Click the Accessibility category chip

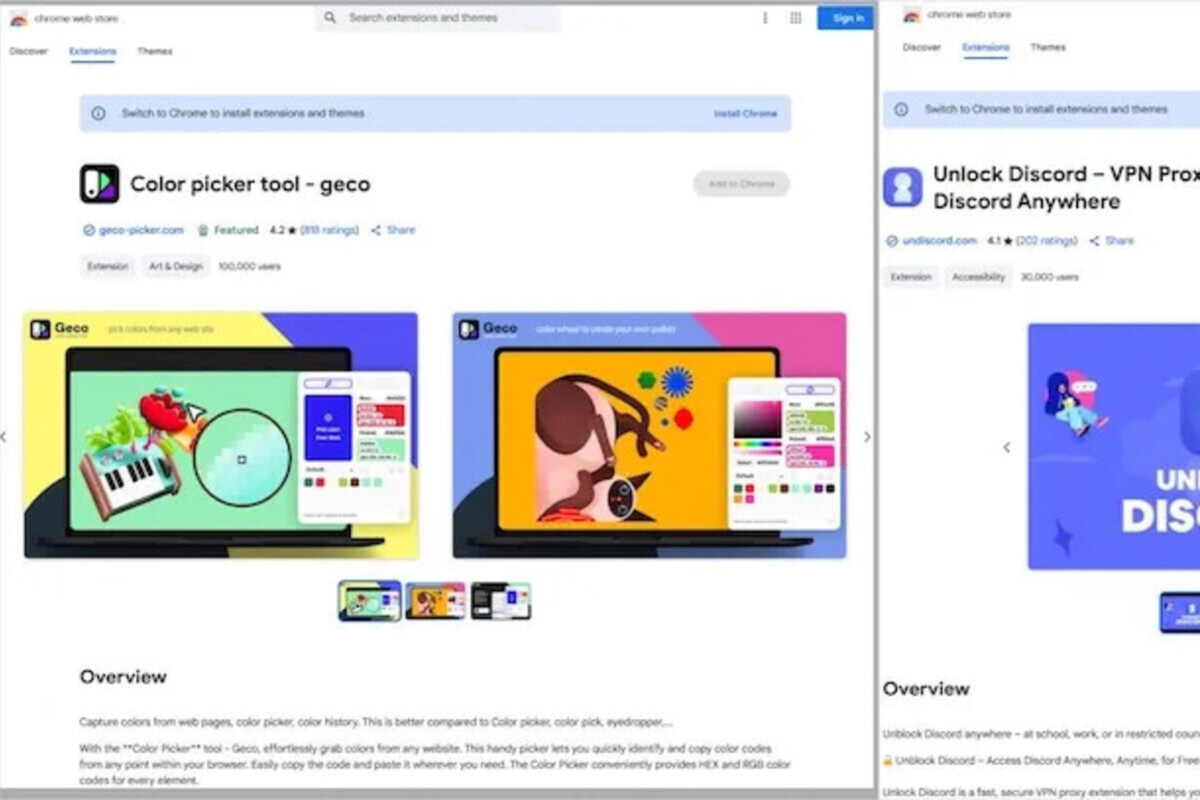(x=979, y=277)
